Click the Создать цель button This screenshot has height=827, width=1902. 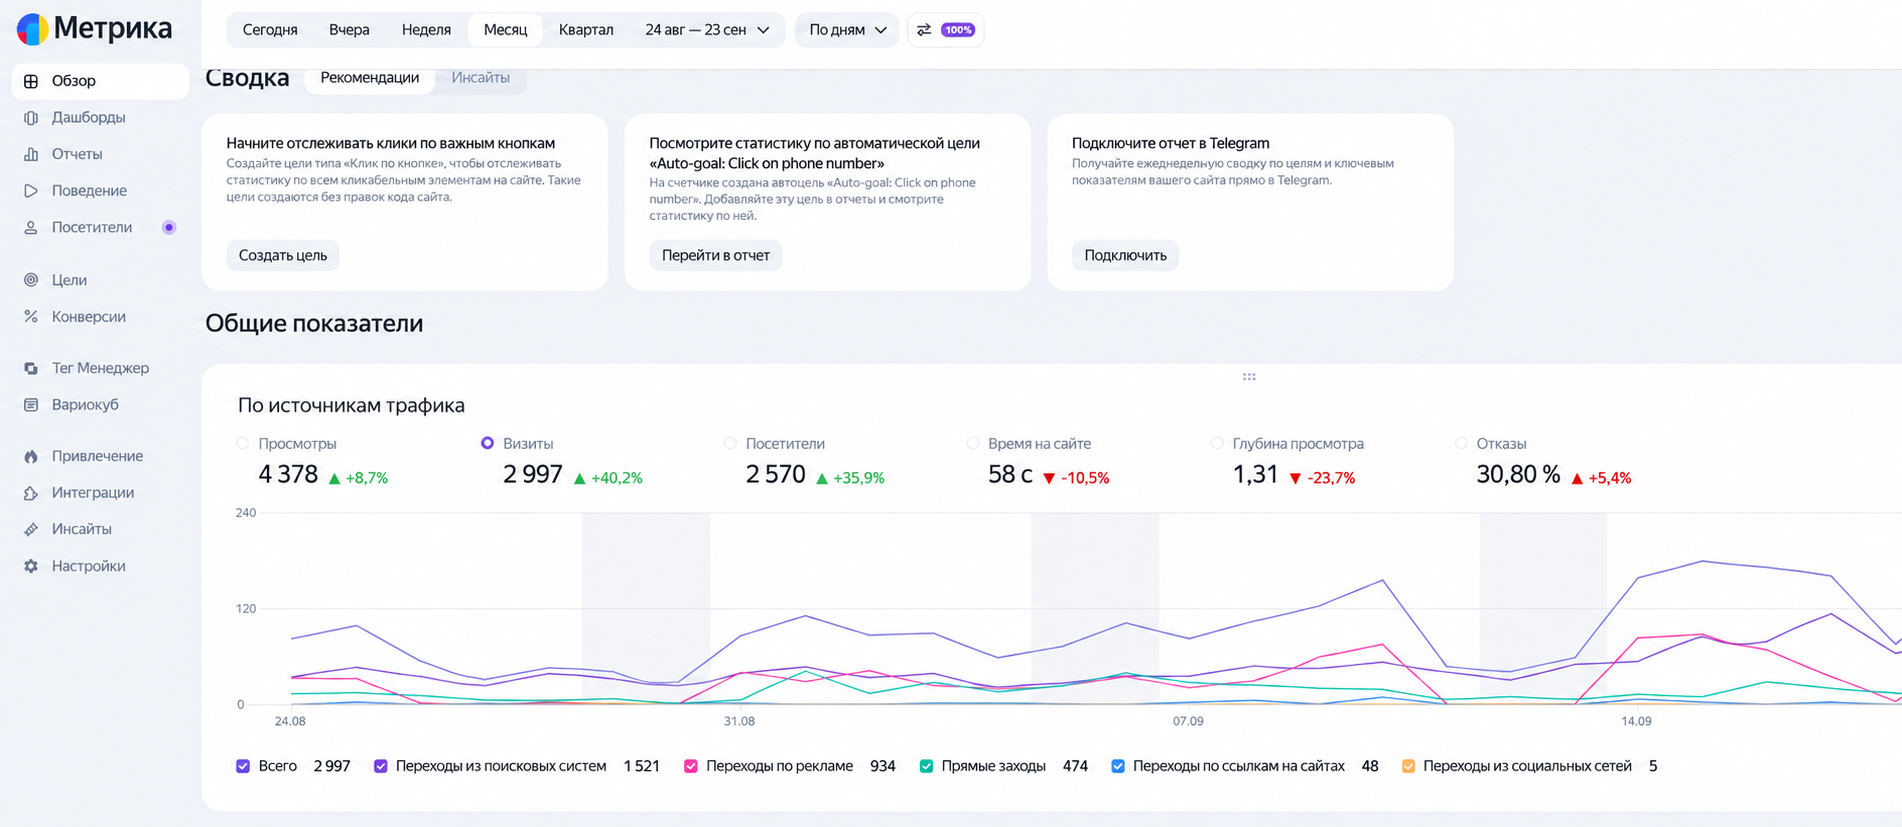[283, 255]
